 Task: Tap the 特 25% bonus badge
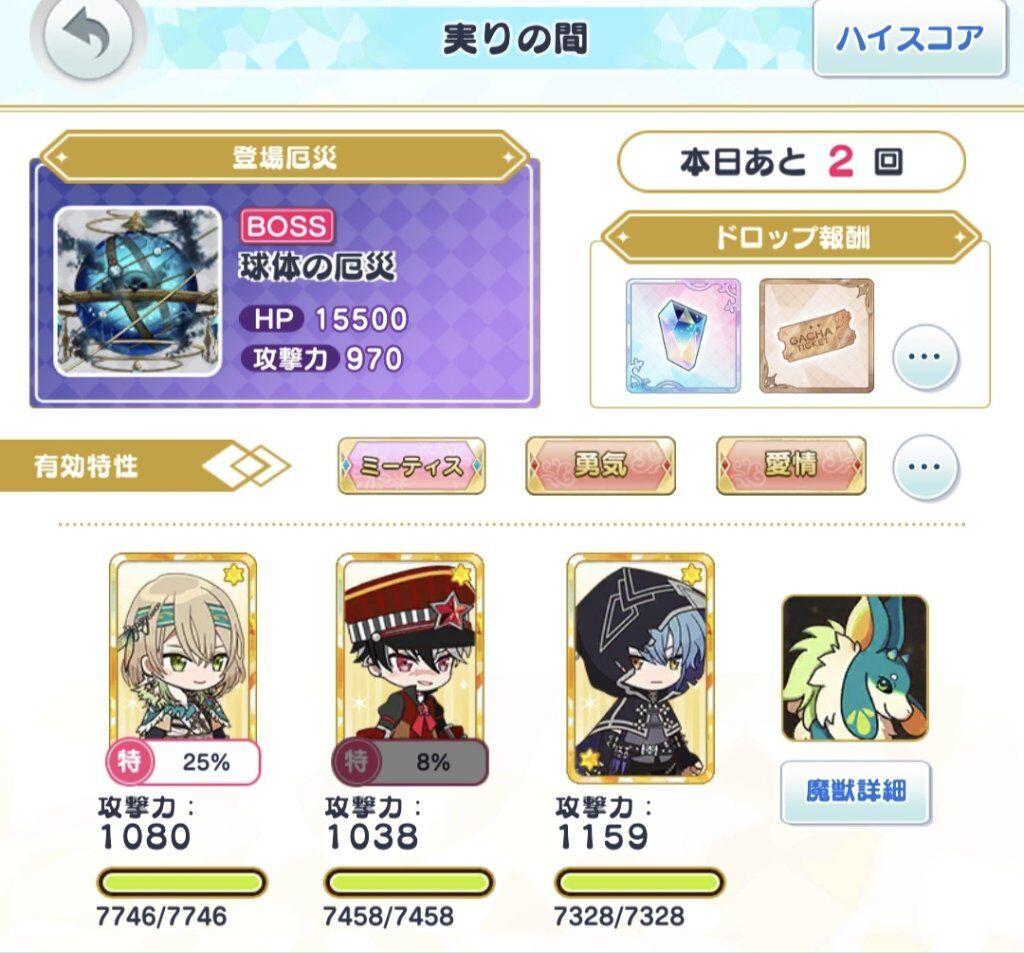pos(183,762)
